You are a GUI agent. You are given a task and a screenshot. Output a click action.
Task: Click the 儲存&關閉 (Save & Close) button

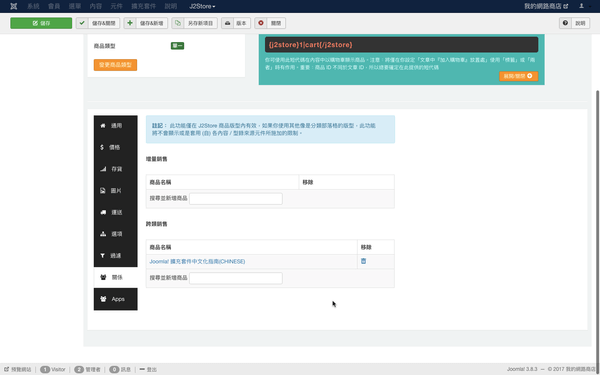pos(98,23)
